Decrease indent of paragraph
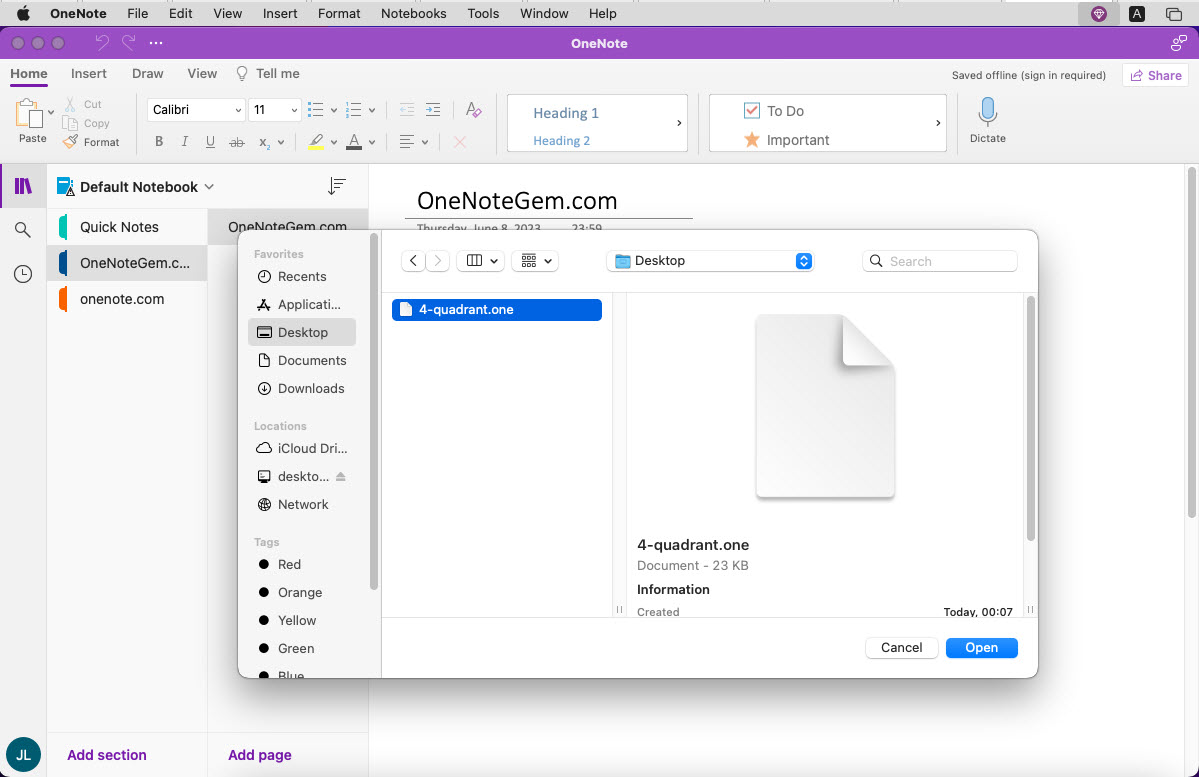The width and height of the screenshot is (1199, 777). pyautogui.click(x=407, y=109)
